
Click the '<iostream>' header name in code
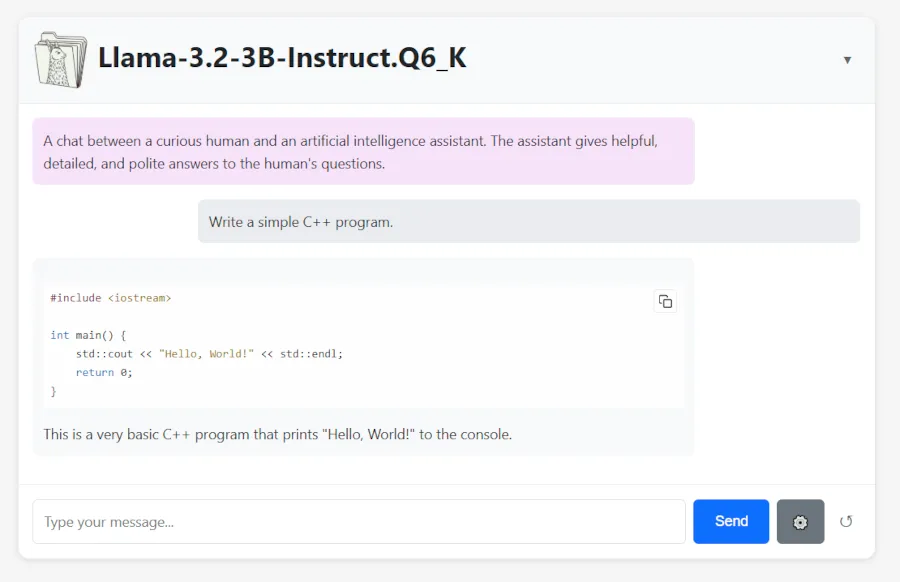(140, 298)
